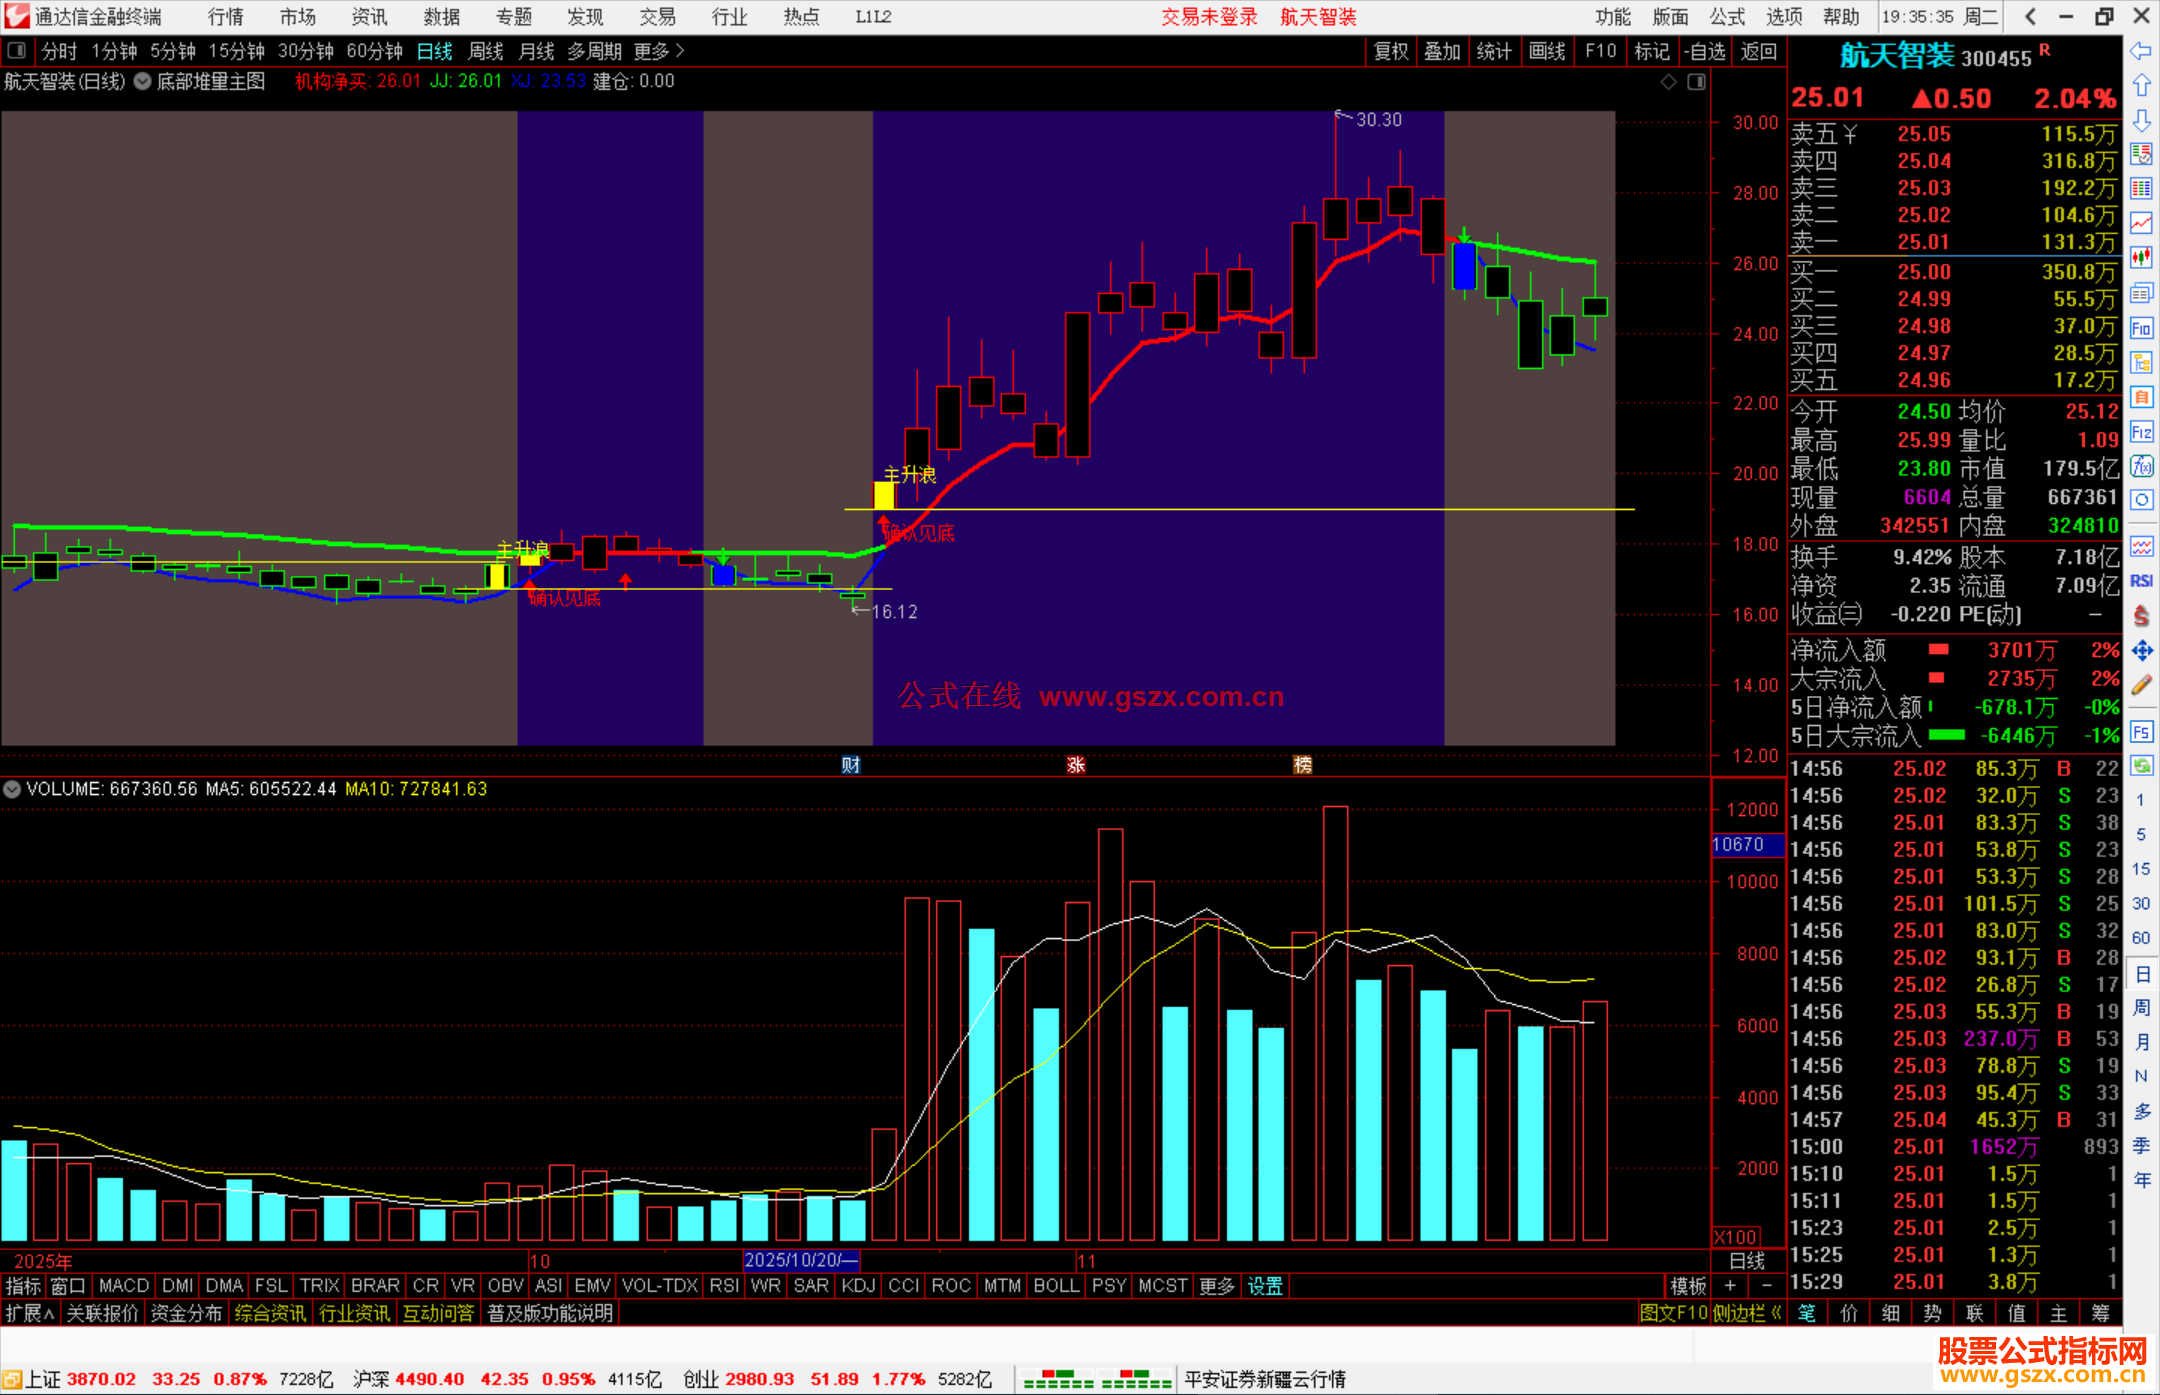Toggle the side panel icon above chart
This screenshot has width=2160, height=1395.
click(x=1696, y=82)
